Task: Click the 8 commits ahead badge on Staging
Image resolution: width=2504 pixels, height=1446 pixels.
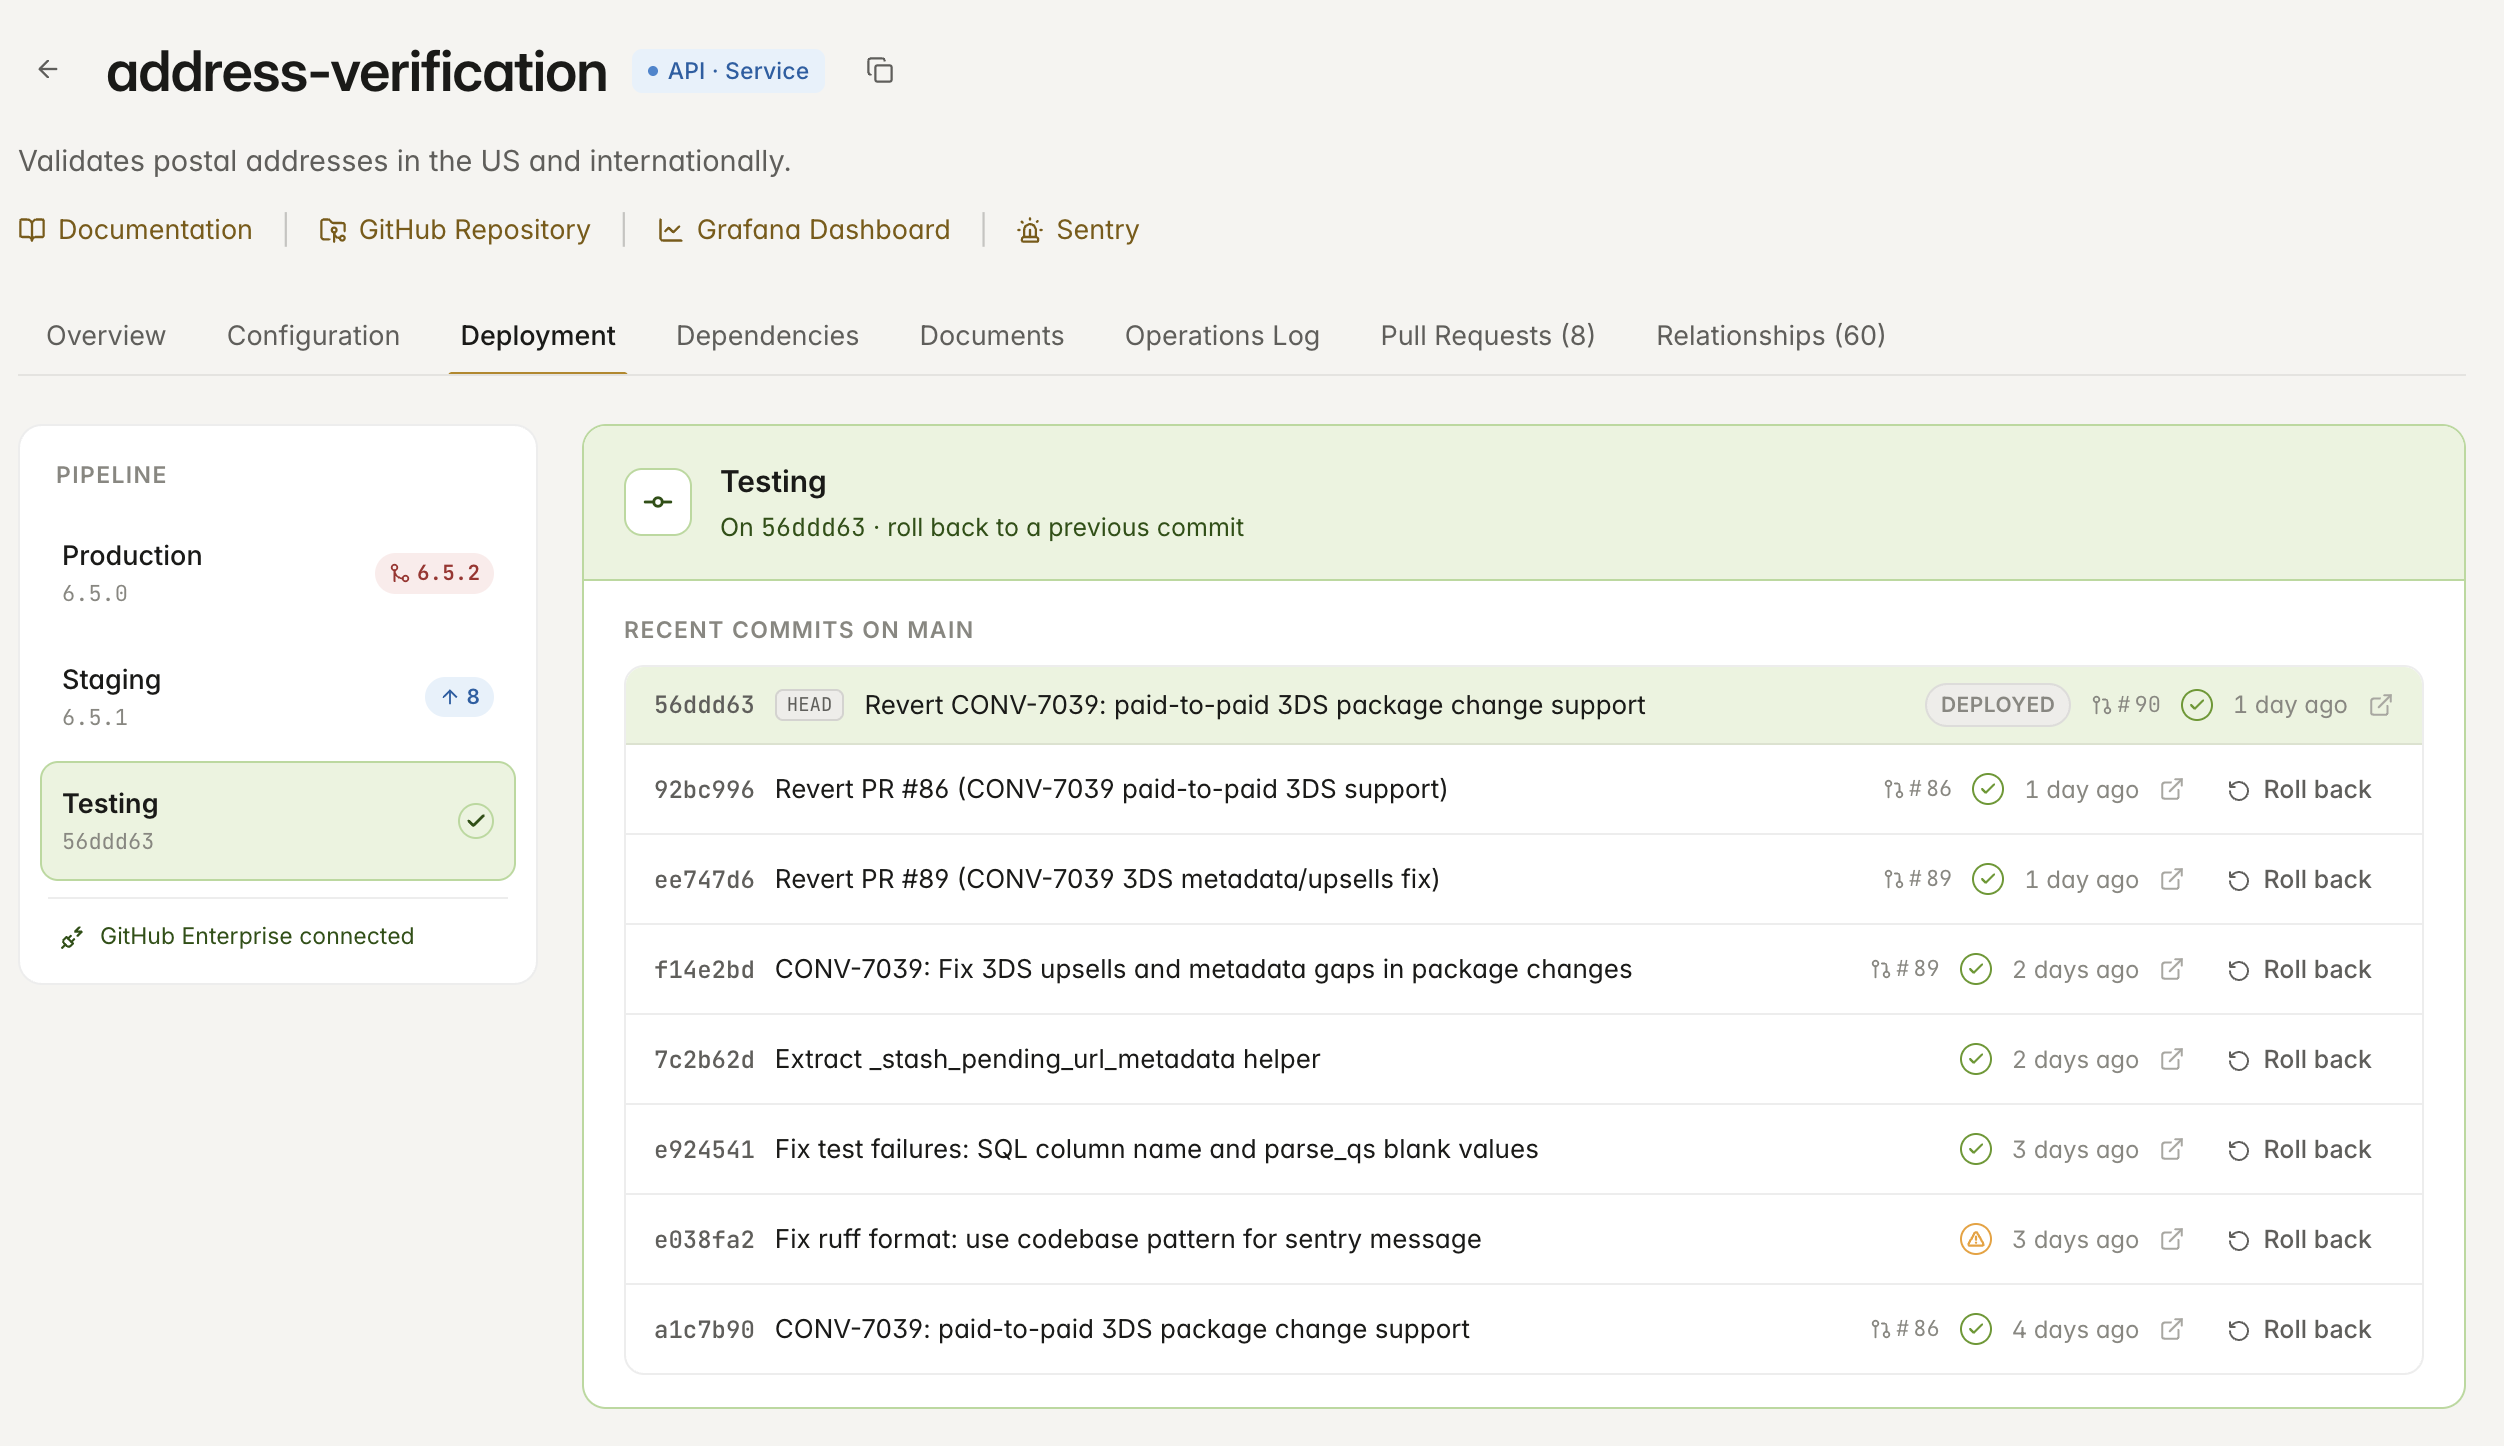Action: point(460,697)
